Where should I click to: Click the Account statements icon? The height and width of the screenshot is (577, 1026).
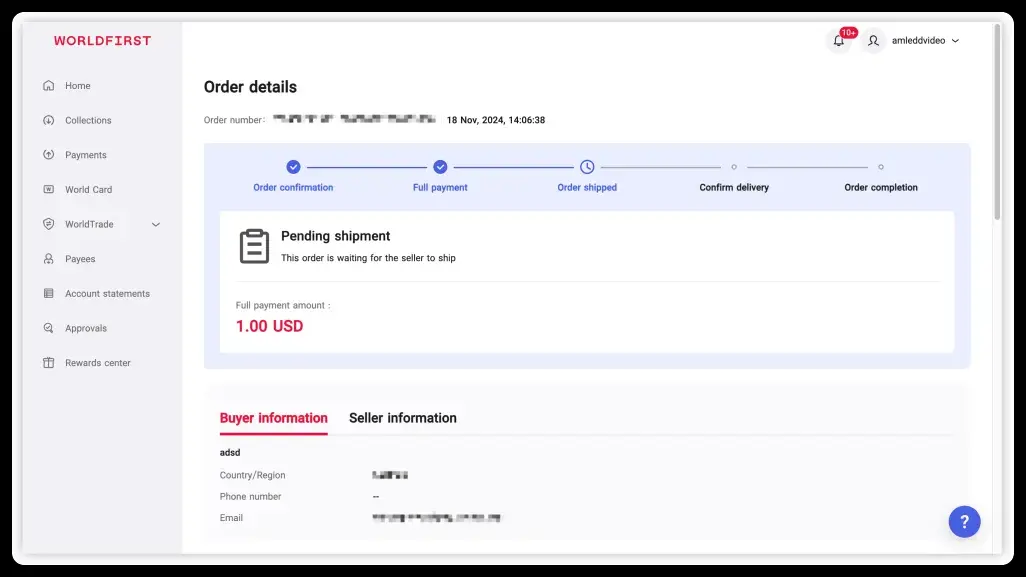49,294
